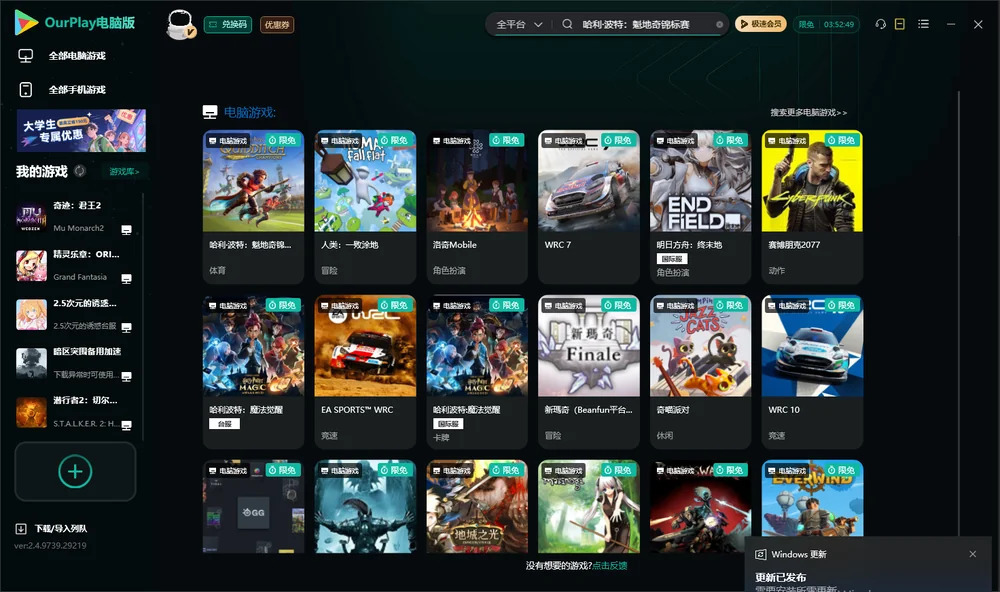Open the 游戏库> link
This screenshot has width=1000, height=592.
tap(124, 172)
